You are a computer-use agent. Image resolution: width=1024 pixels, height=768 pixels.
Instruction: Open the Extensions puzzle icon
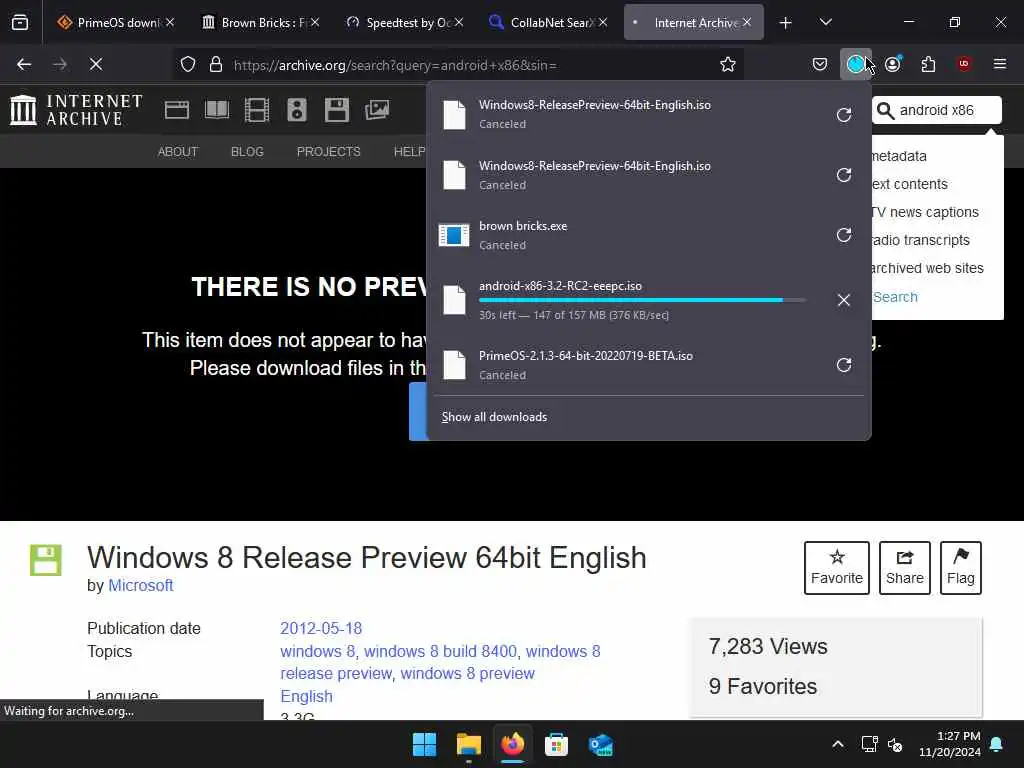coord(928,64)
